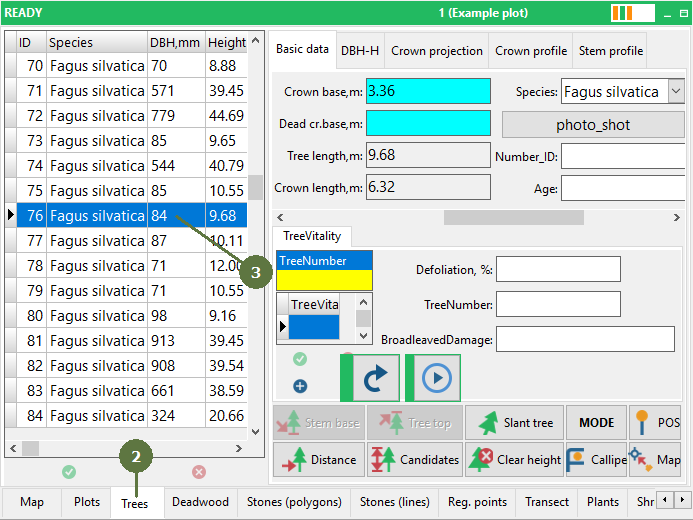Click the red cancel icon below the tree list

tap(198, 471)
